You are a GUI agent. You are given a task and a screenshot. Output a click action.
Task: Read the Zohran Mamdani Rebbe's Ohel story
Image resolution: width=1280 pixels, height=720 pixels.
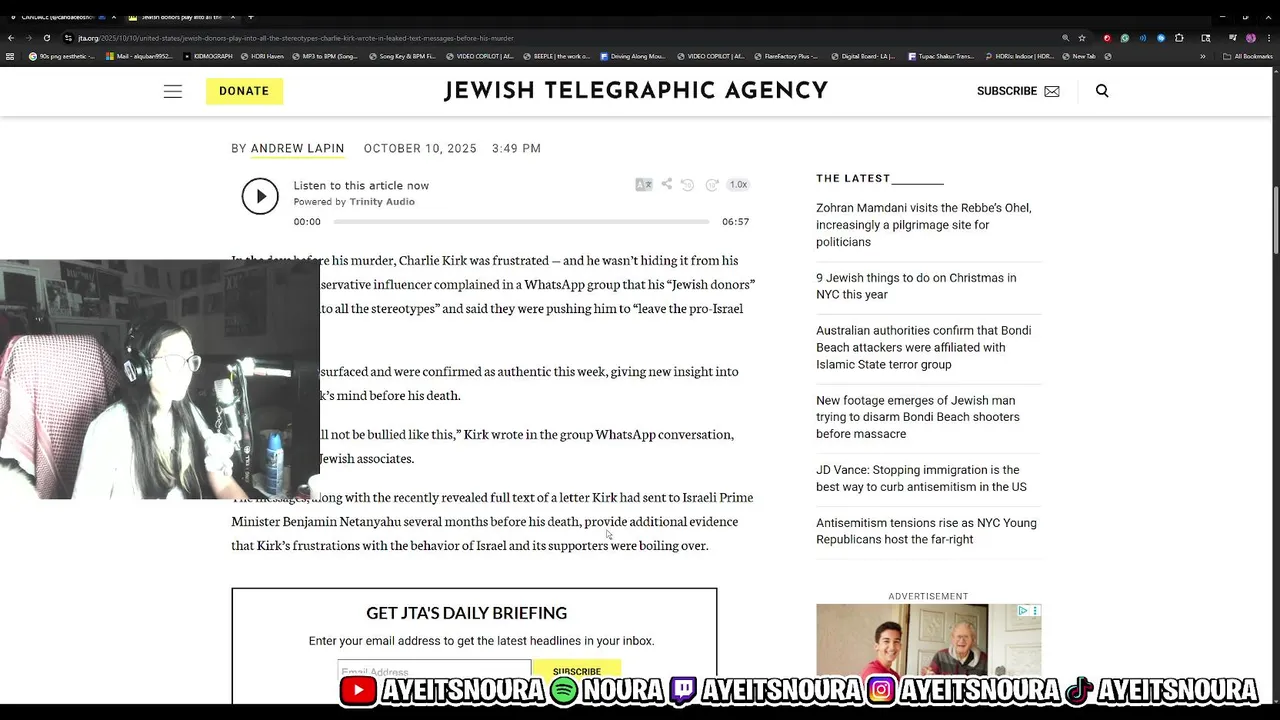click(923, 225)
